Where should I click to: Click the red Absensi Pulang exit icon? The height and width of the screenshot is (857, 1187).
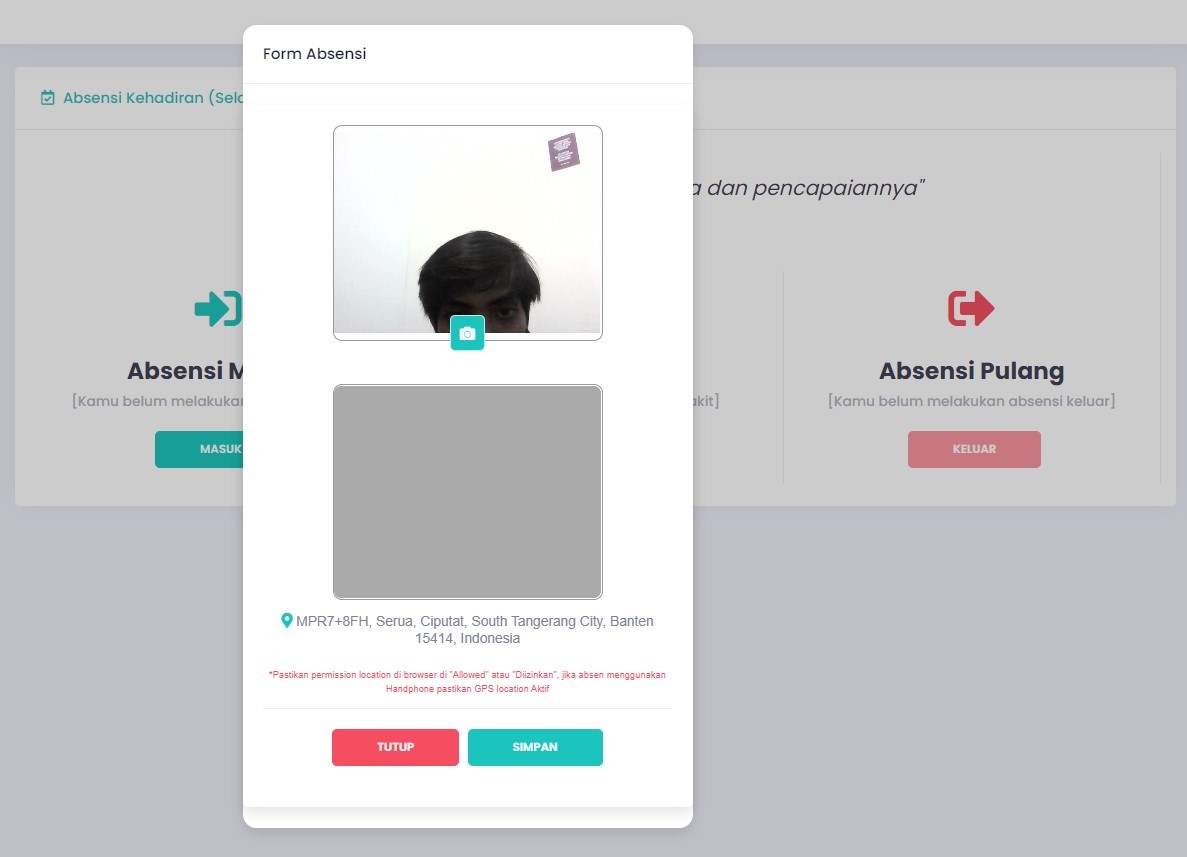click(971, 308)
